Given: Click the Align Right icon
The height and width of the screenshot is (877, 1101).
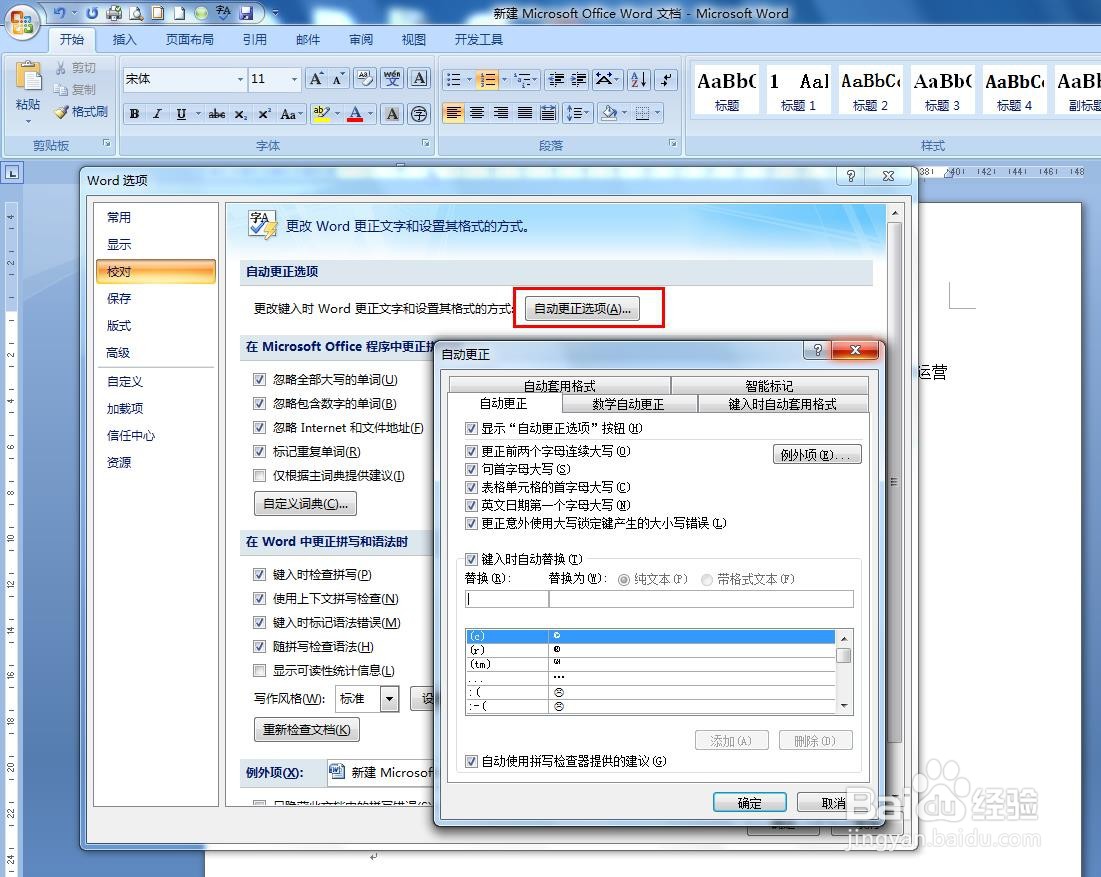Looking at the screenshot, I should click(501, 112).
